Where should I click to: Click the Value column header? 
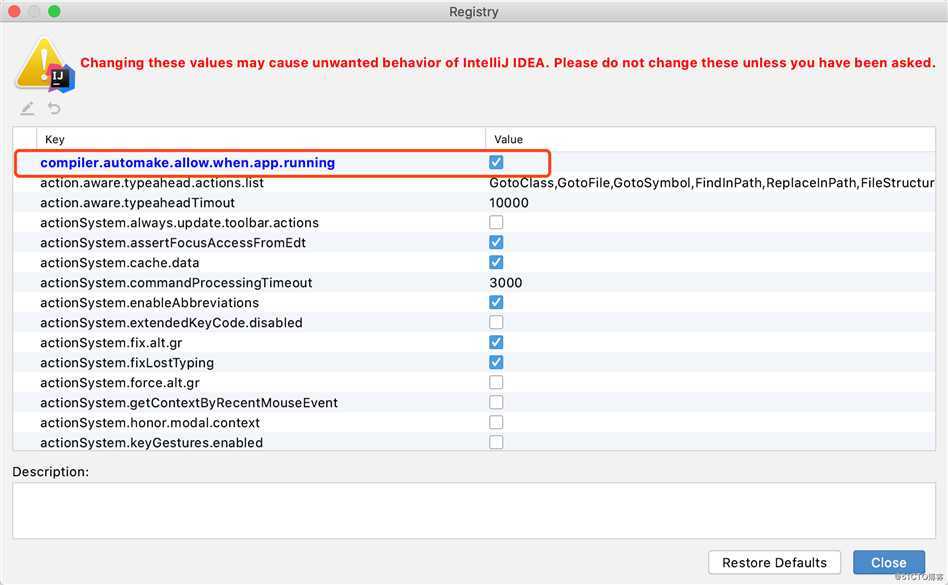(x=710, y=139)
